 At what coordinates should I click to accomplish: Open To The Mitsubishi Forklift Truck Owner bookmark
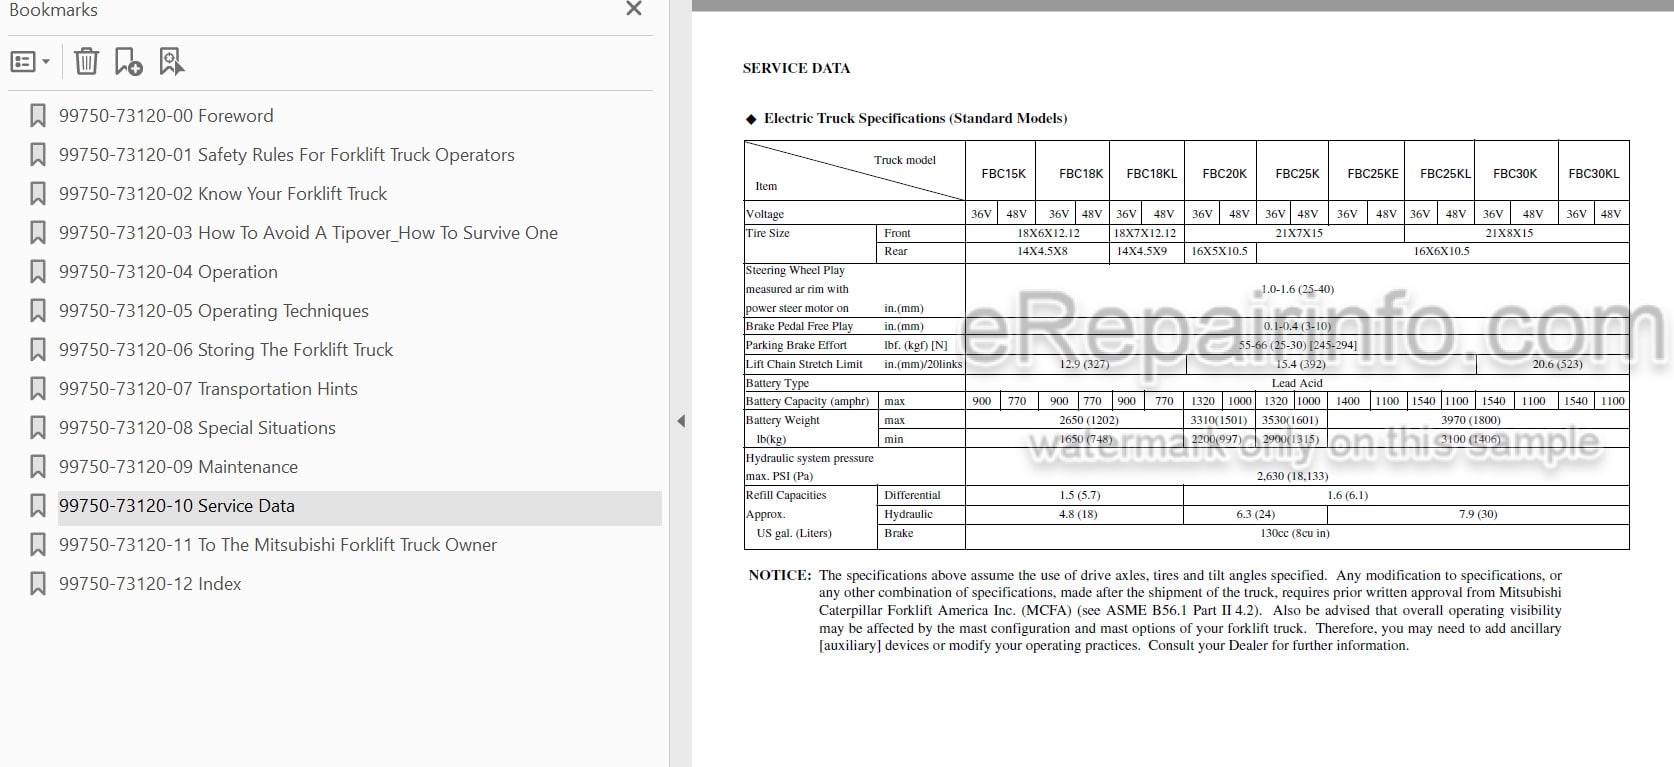tap(277, 545)
